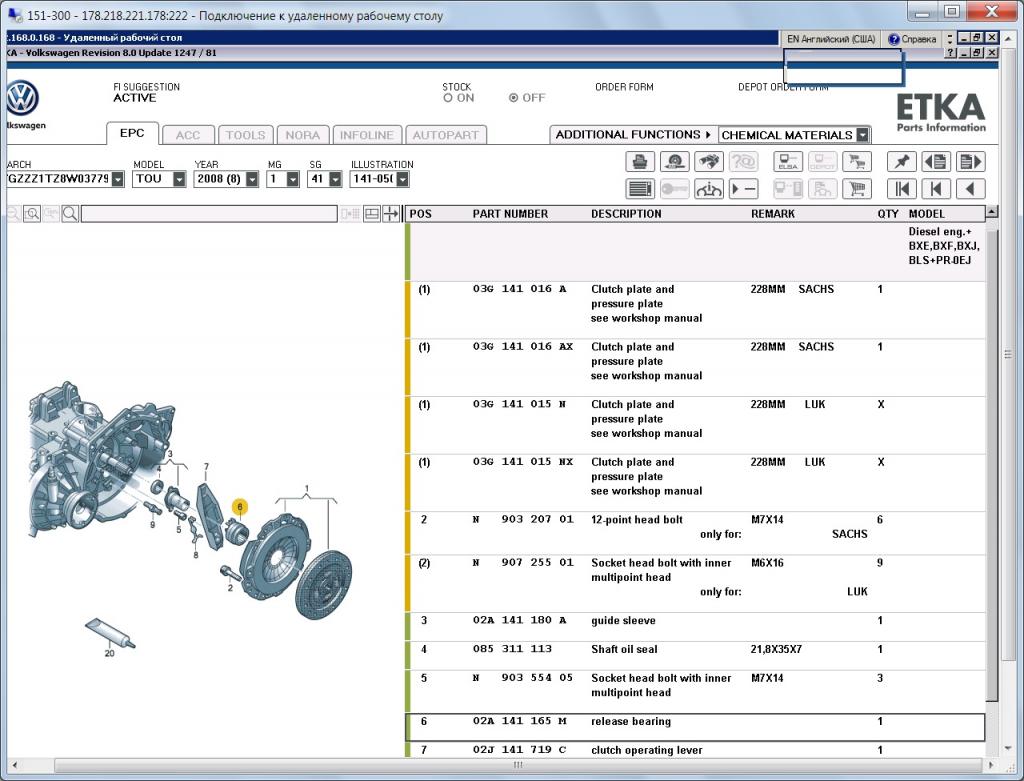
Task: Click the single shopping cart icon
Action: coord(857,189)
